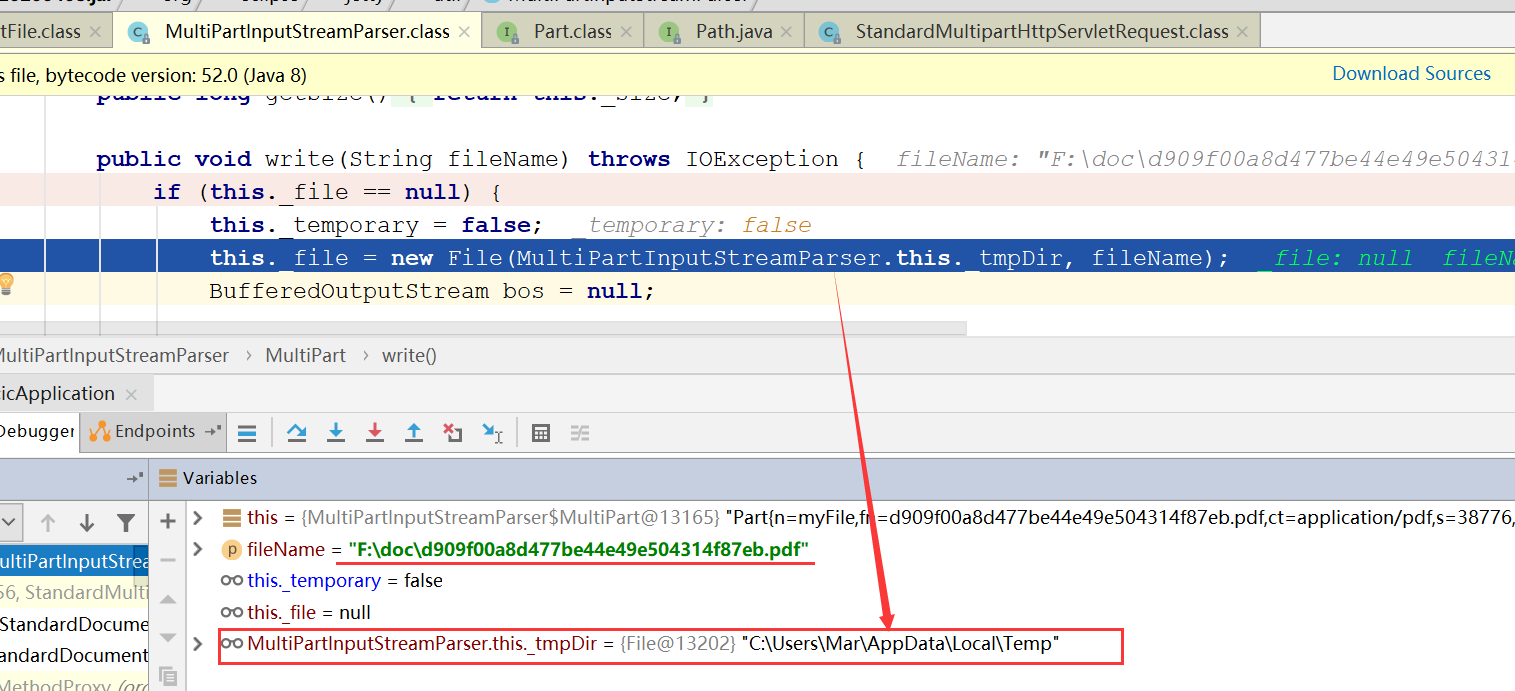Click the Variables panel header icon
1515x691 pixels.
(x=168, y=478)
